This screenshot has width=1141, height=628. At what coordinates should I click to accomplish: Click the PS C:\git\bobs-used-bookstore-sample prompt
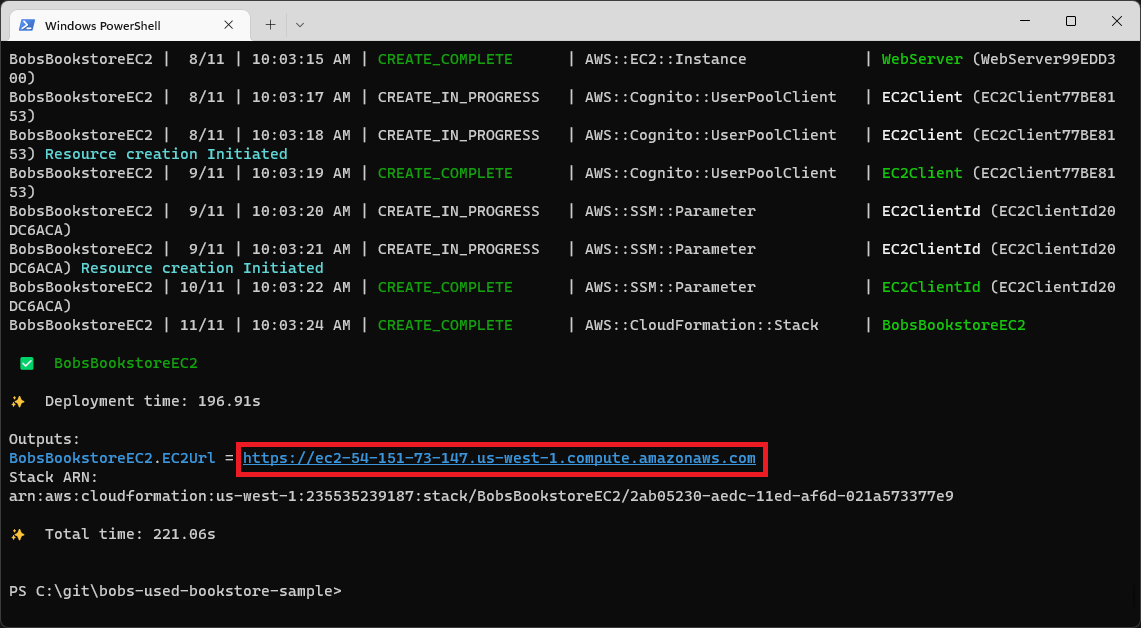175,591
